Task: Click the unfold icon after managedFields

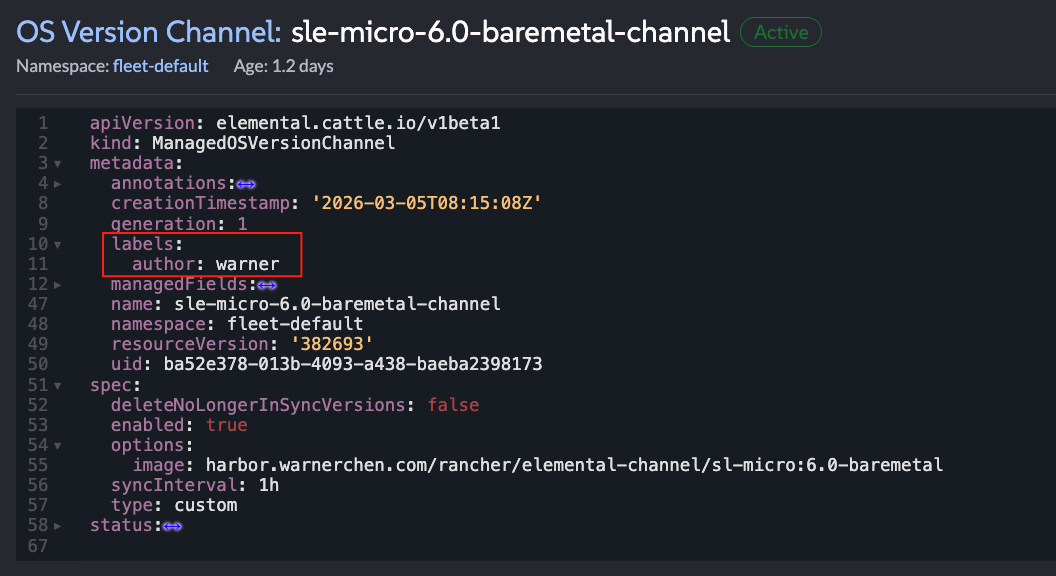Action: click(267, 285)
